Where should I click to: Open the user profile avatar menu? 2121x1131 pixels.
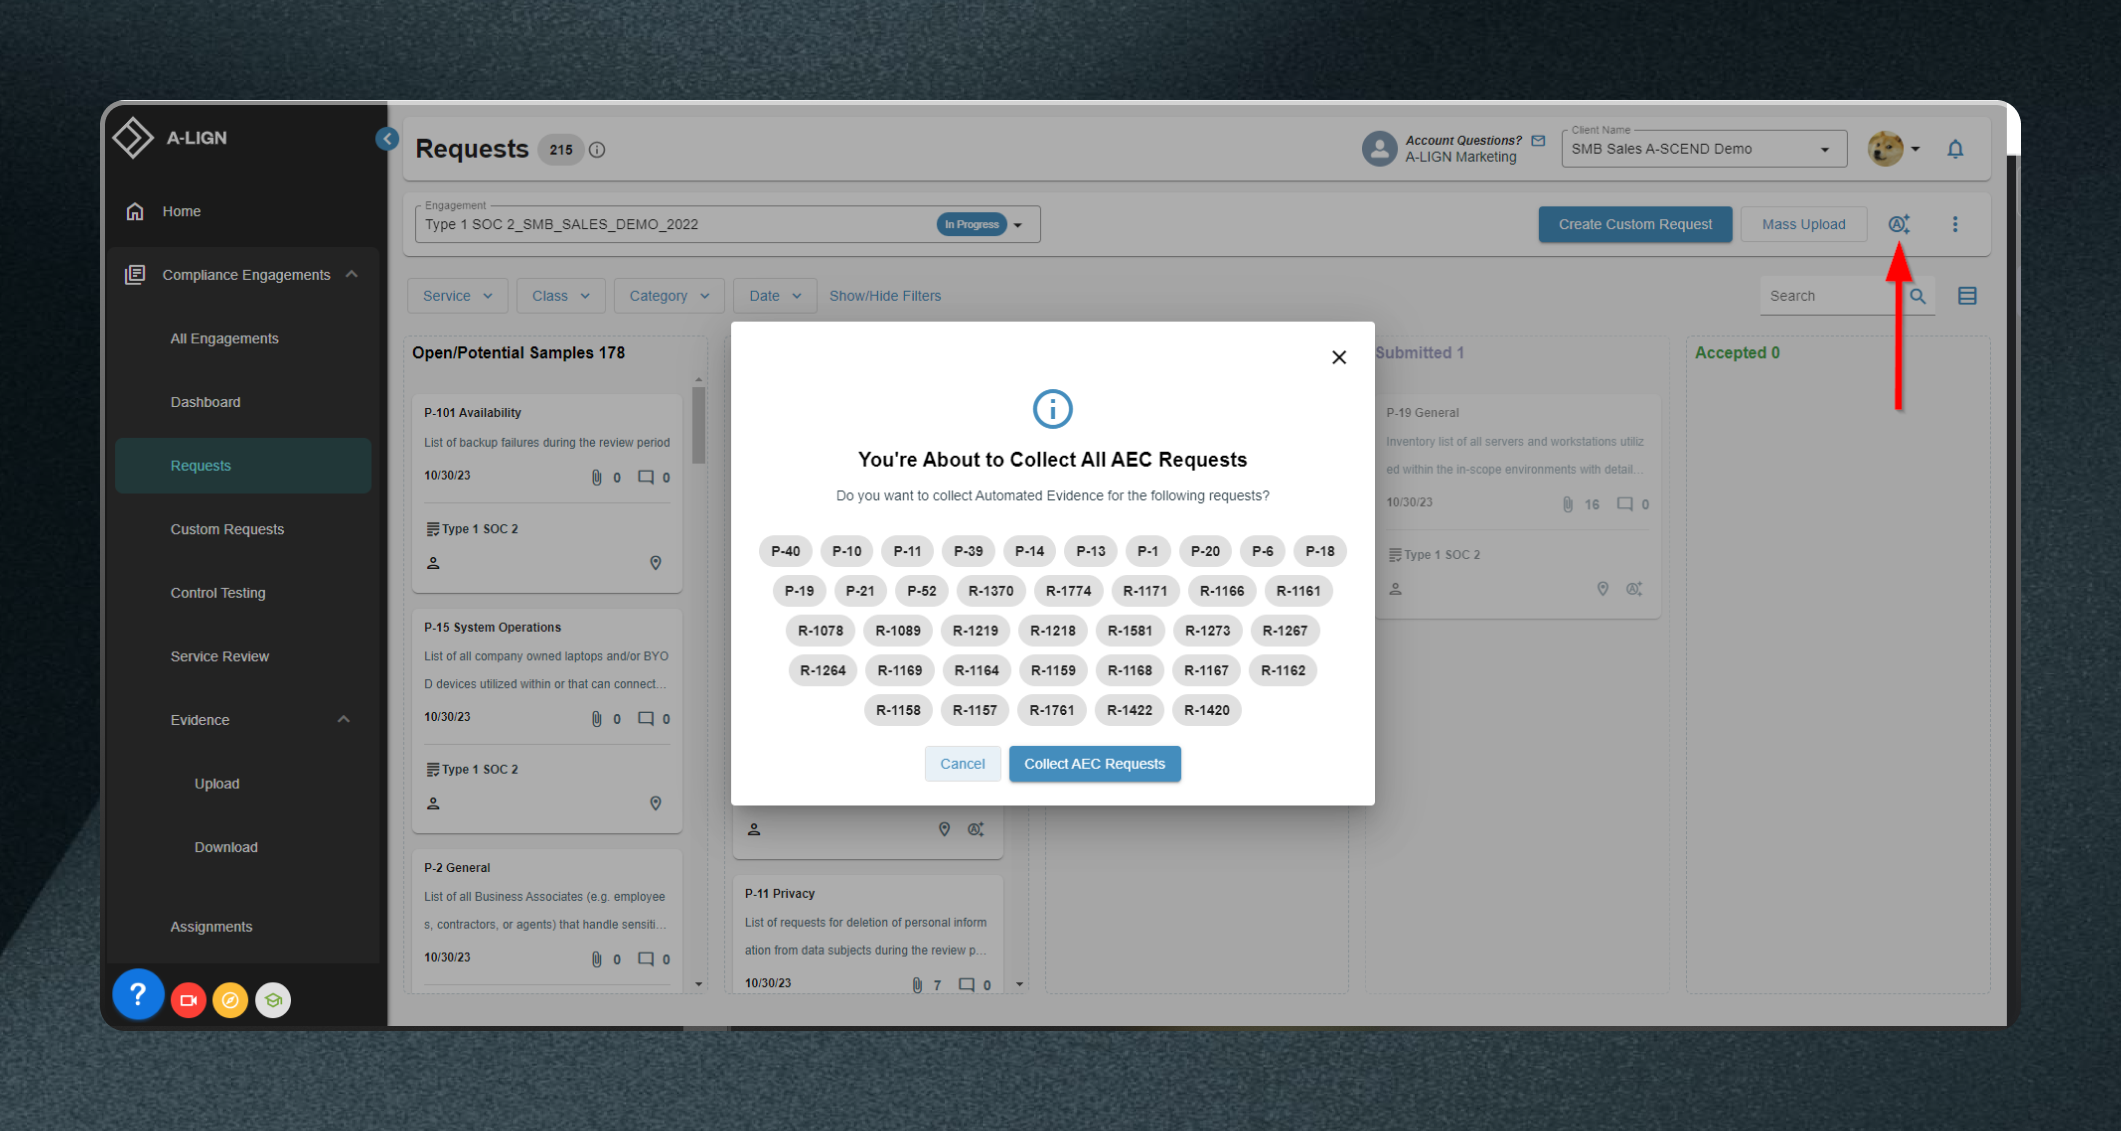tap(1894, 149)
